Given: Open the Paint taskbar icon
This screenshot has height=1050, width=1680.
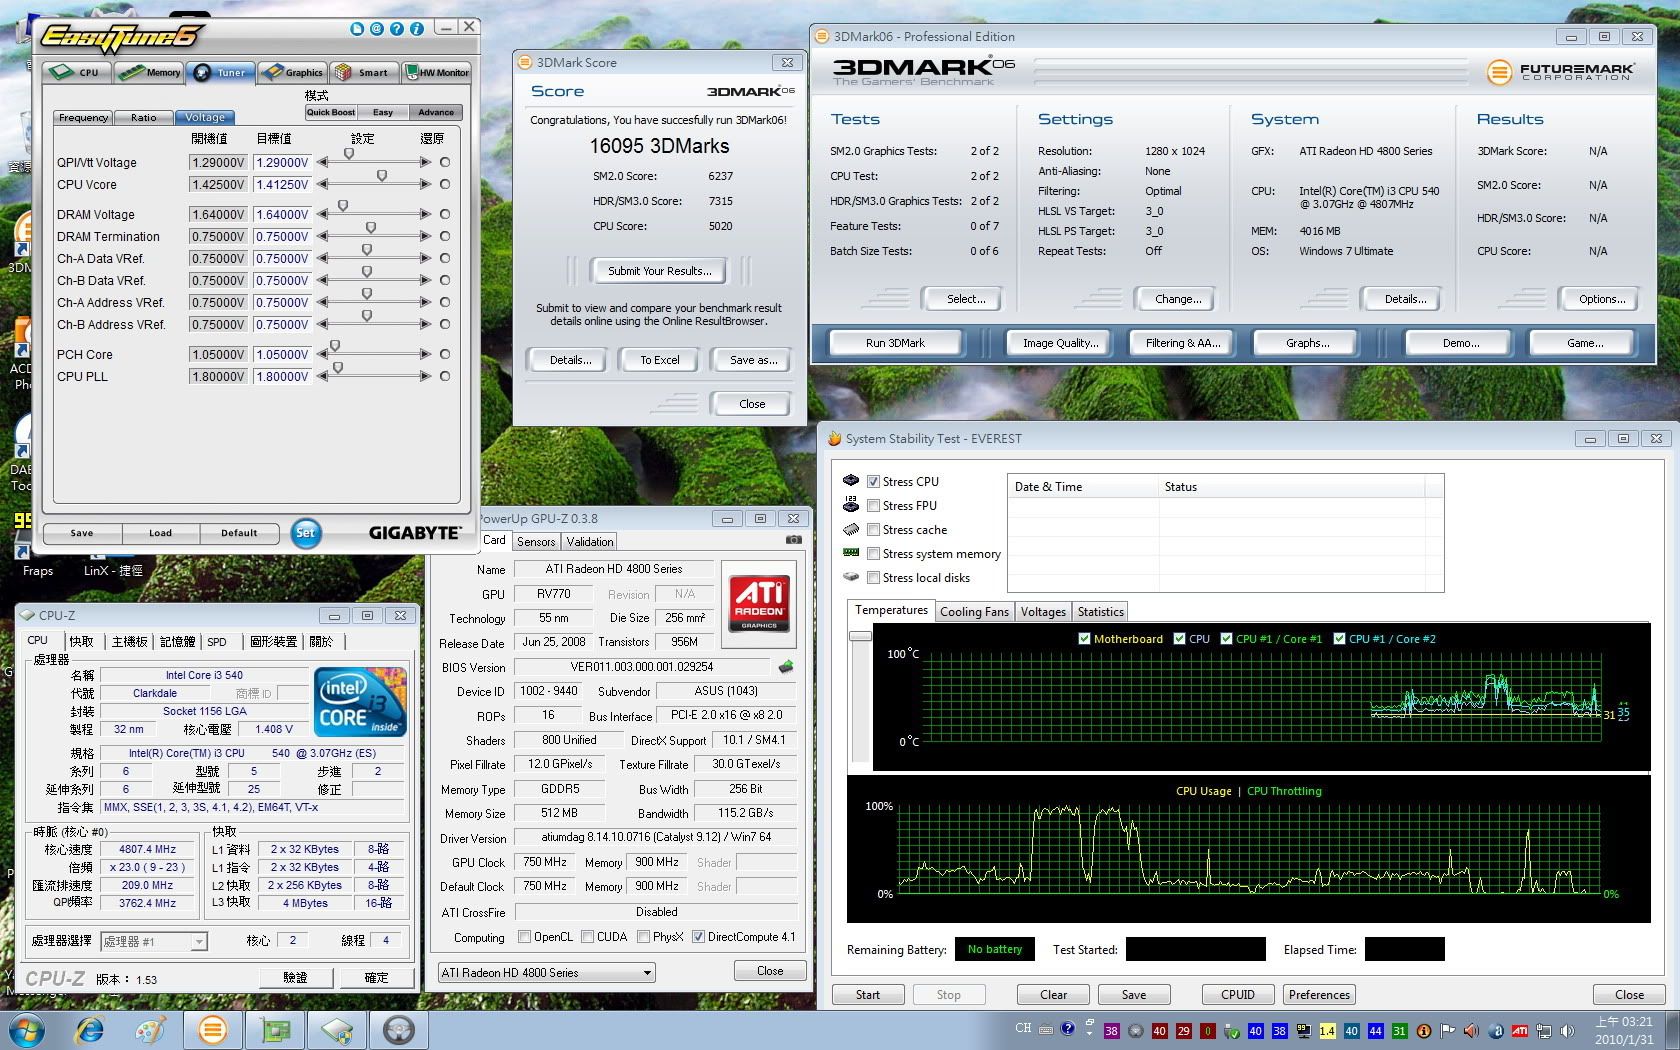Looking at the screenshot, I should 151,1030.
